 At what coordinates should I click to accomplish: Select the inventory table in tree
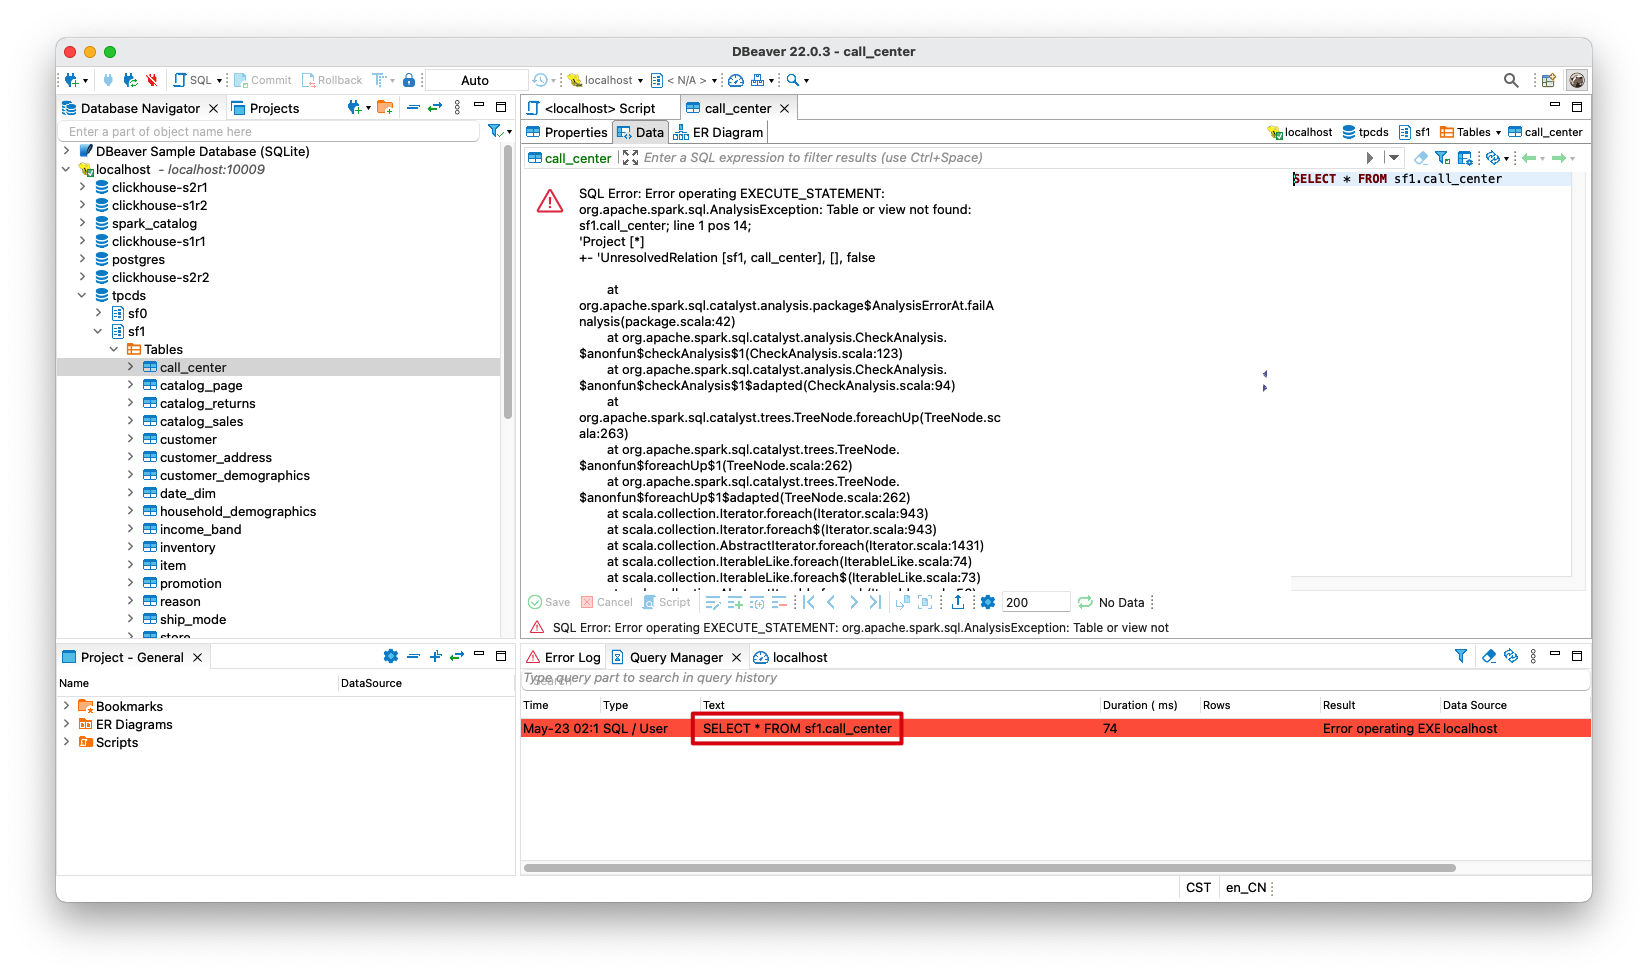187,548
